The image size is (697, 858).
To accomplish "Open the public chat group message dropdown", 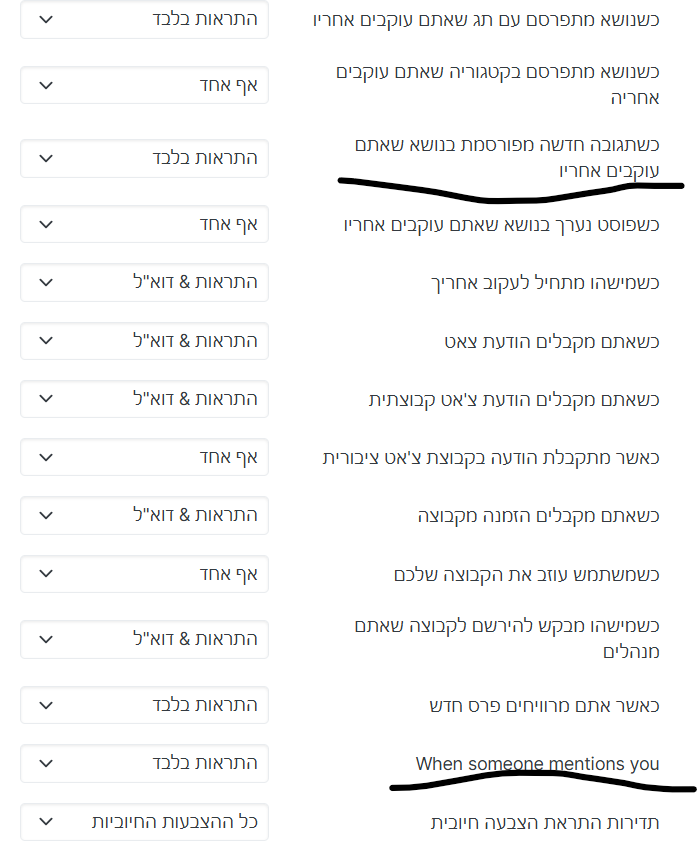I will pyautogui.click(x=144, y=456).
